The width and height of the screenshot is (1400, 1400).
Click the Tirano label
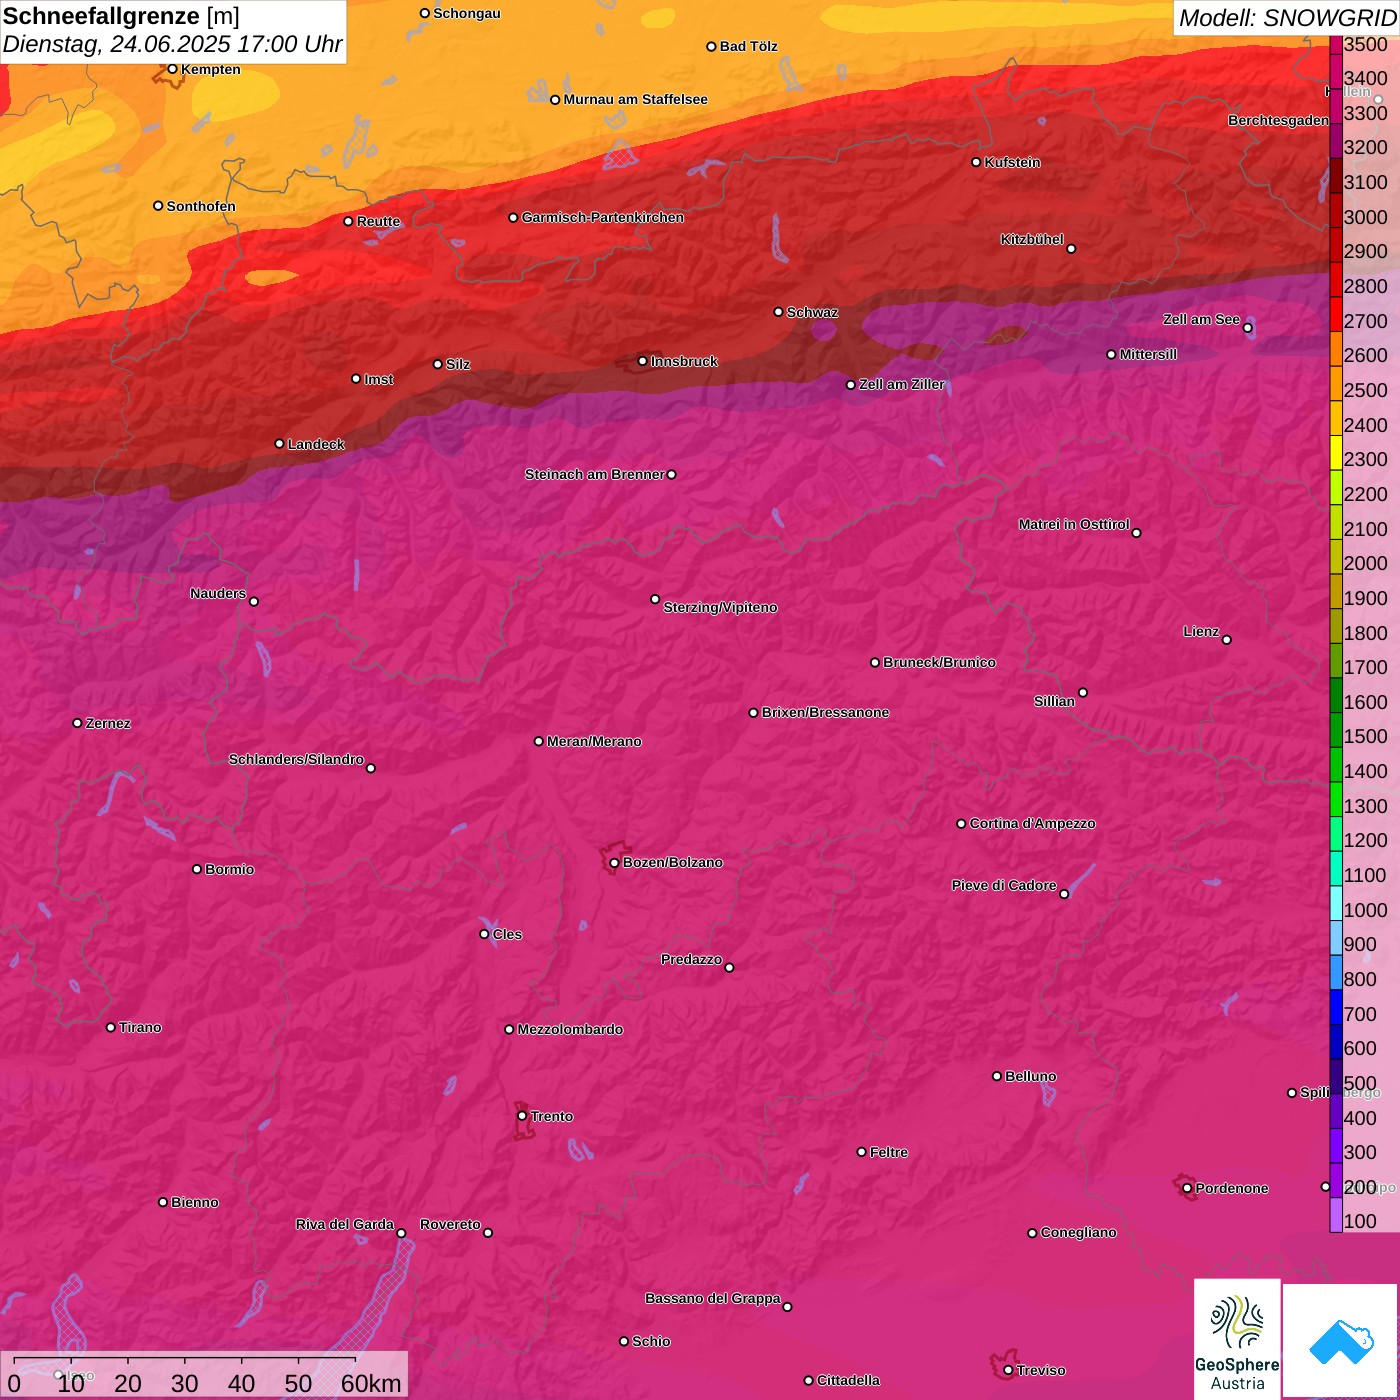click(139, 1027)
